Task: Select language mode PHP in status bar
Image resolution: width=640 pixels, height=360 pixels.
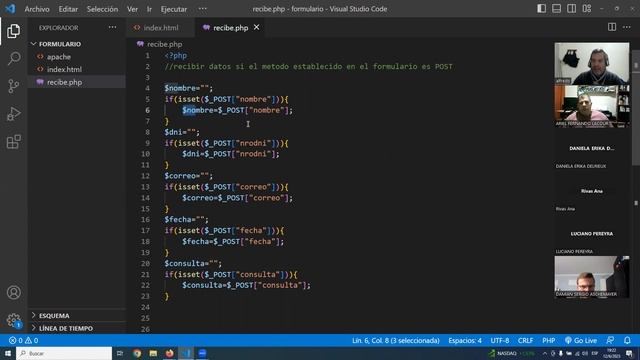Action: tap(549, 340)
